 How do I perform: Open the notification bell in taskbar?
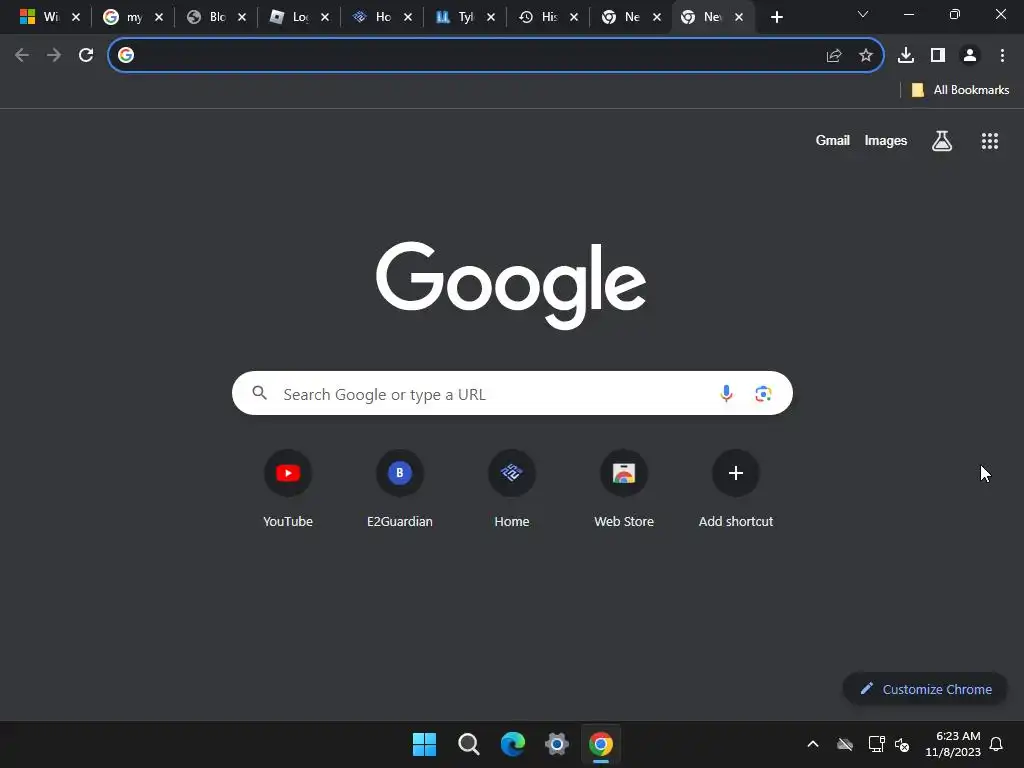pyautogui.click(x=996, y=744)
